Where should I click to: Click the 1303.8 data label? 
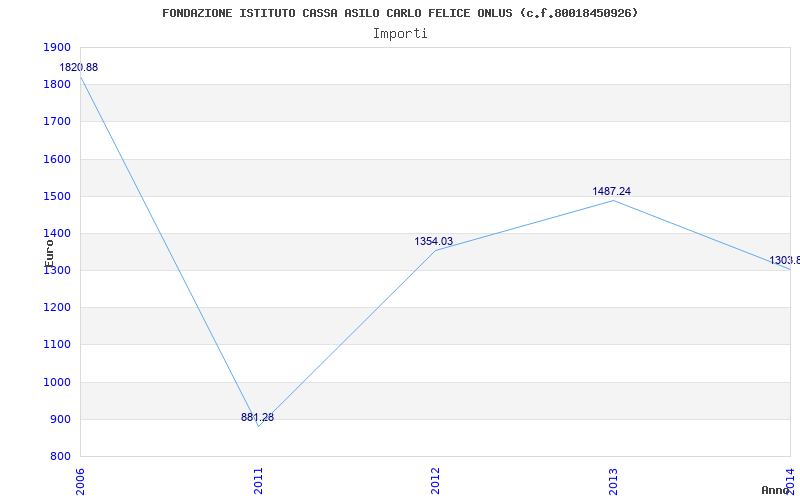pyautogui.click(x=785, y=261)
